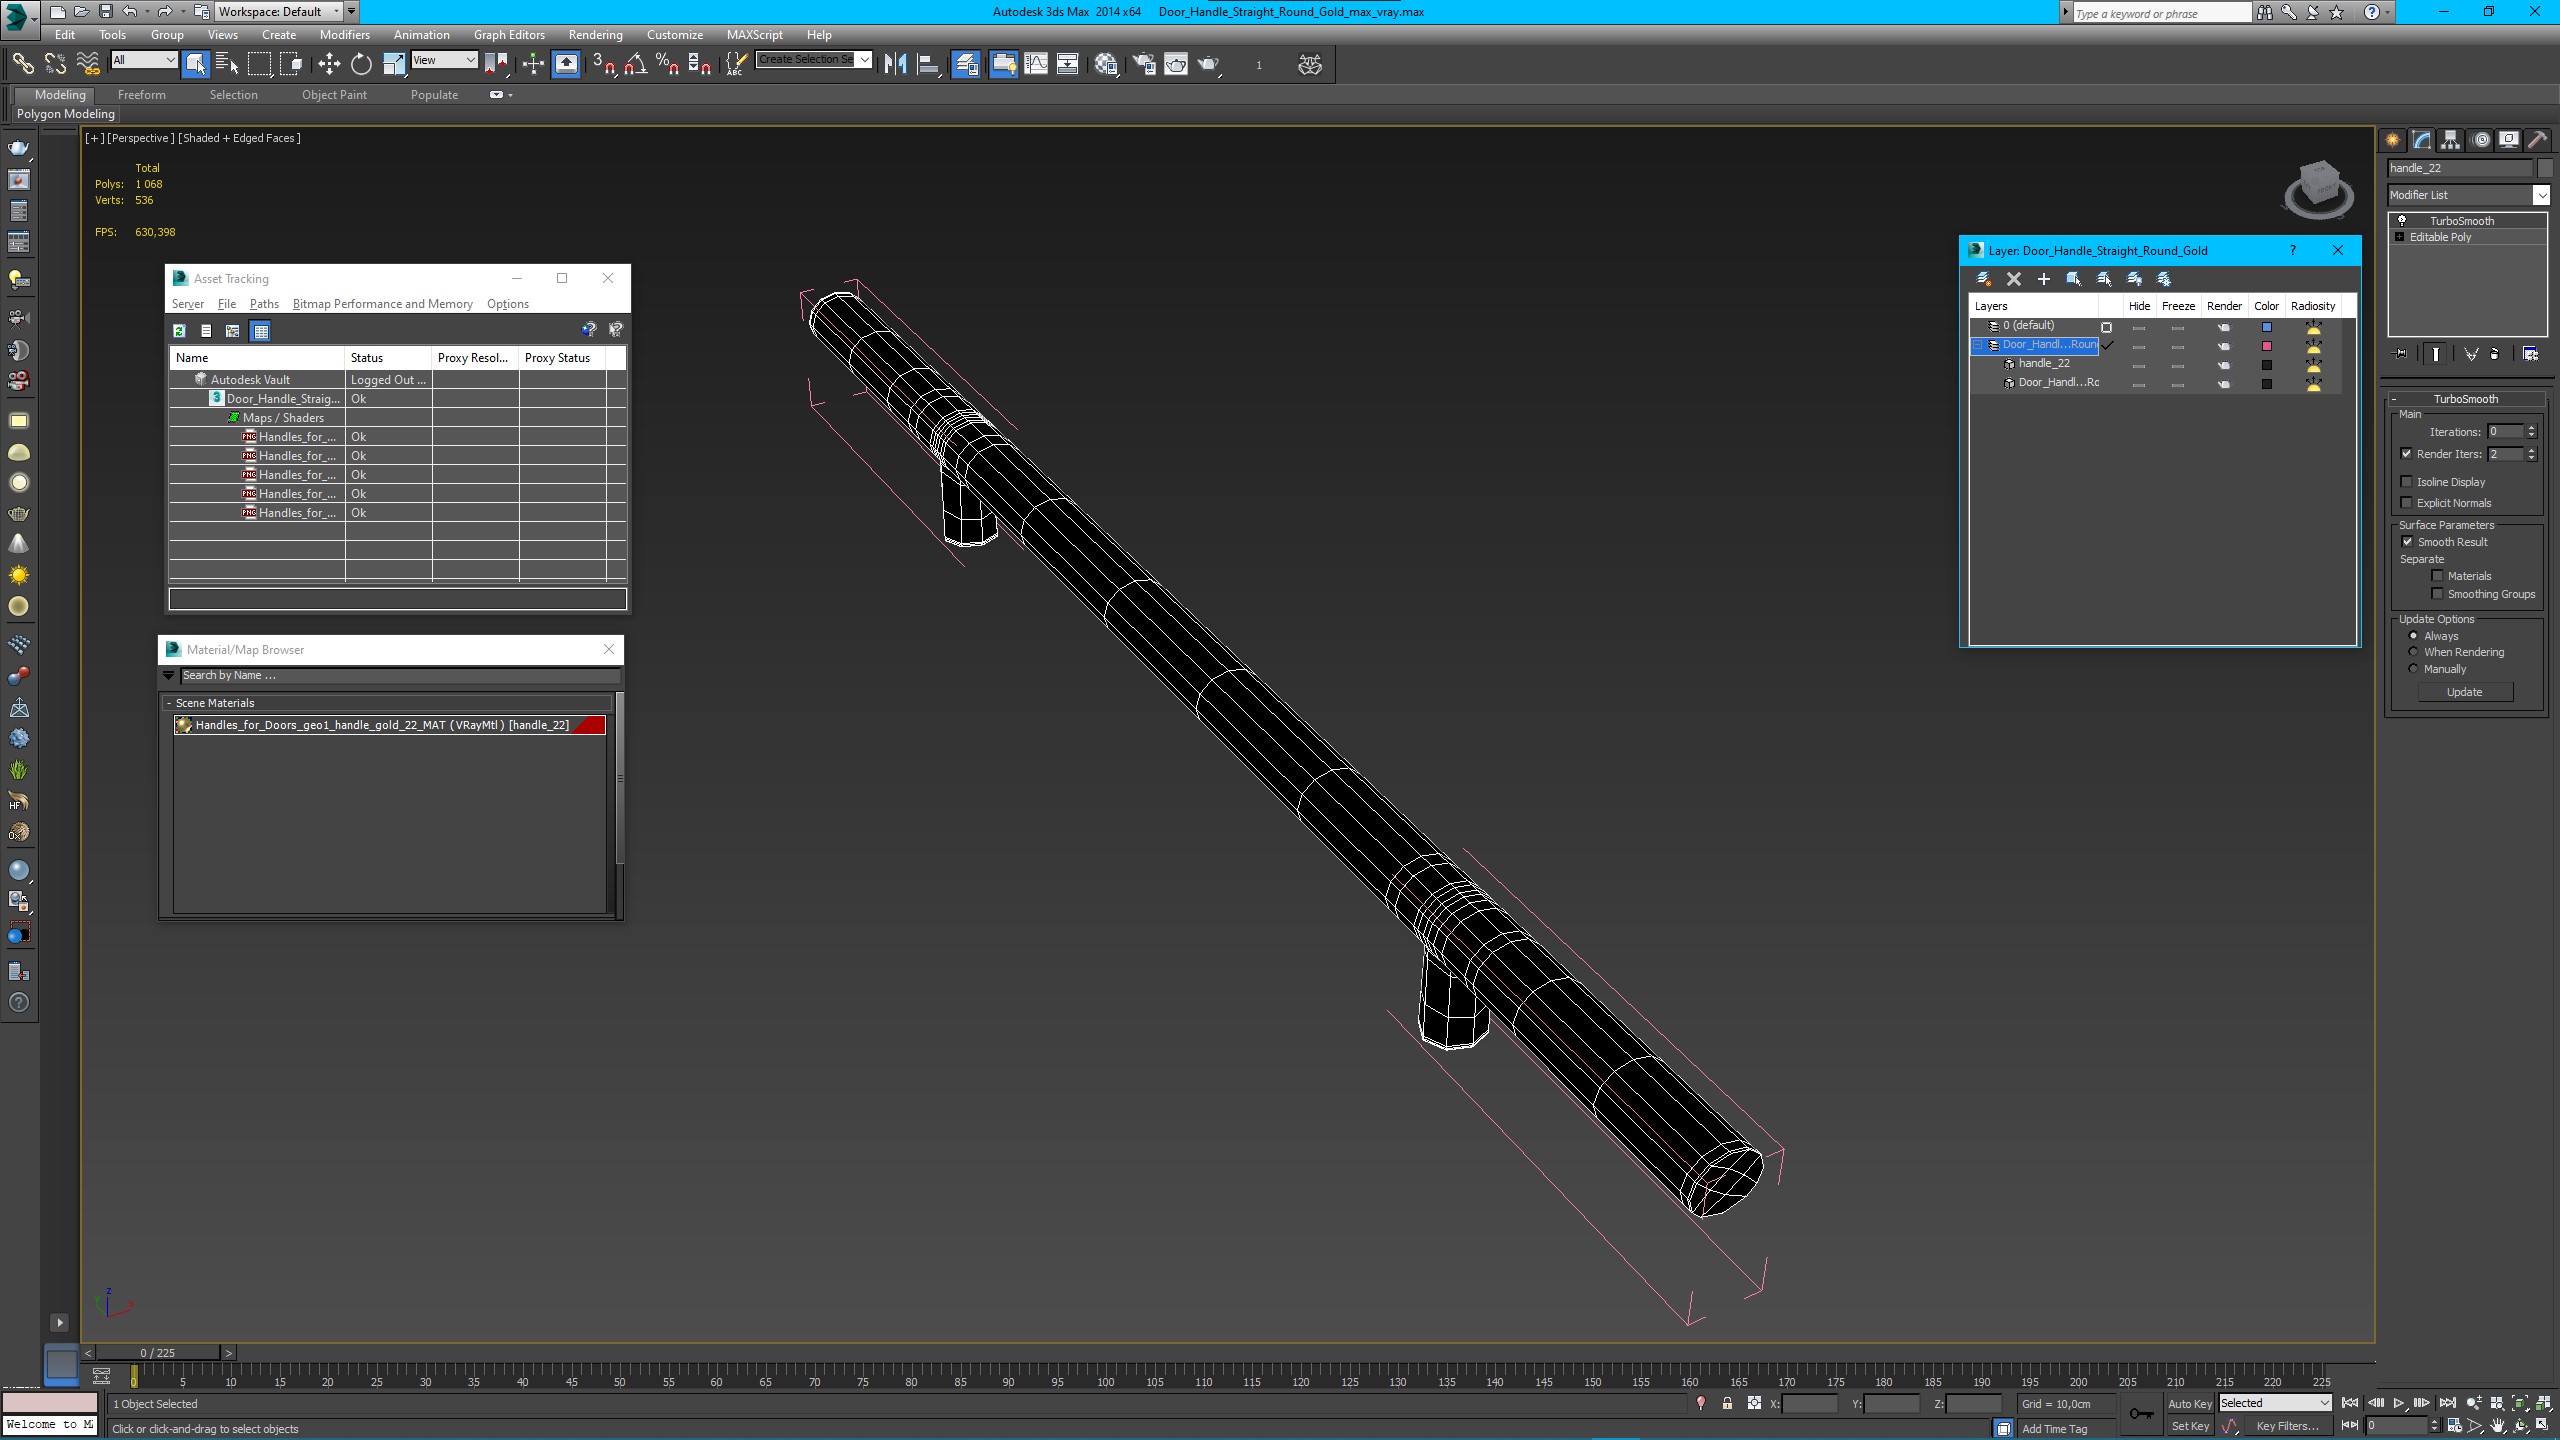Toggle the Angle Snap tool
The width and height of the screenshot is (2560, 1440).
tap(635, 64)
